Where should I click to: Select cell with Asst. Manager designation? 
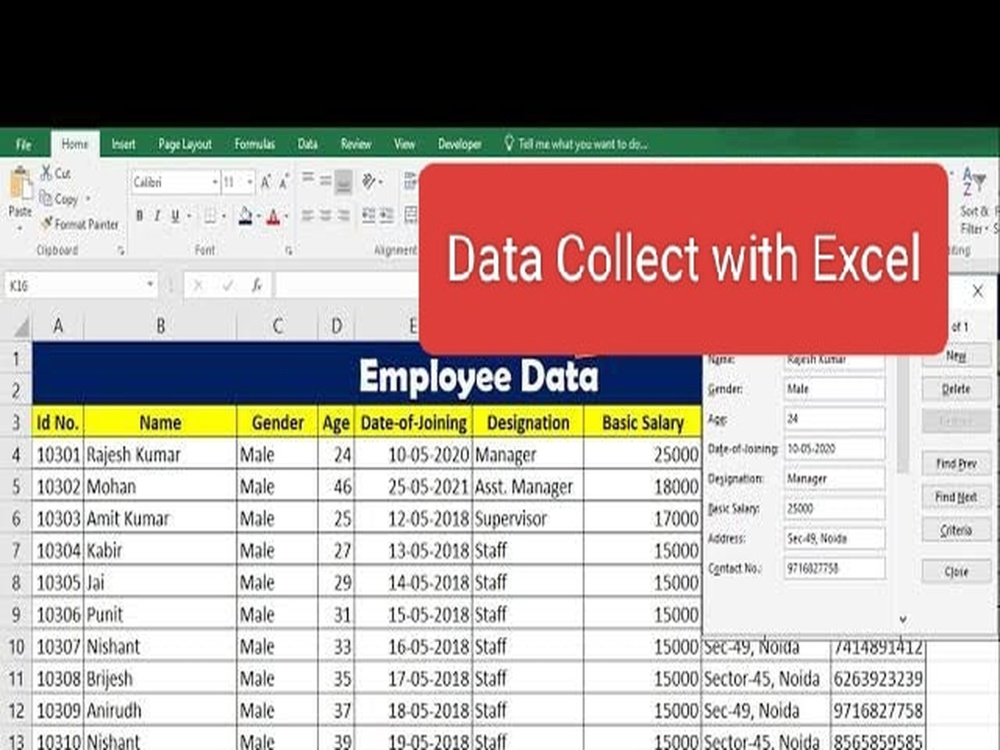click(527, 487)
